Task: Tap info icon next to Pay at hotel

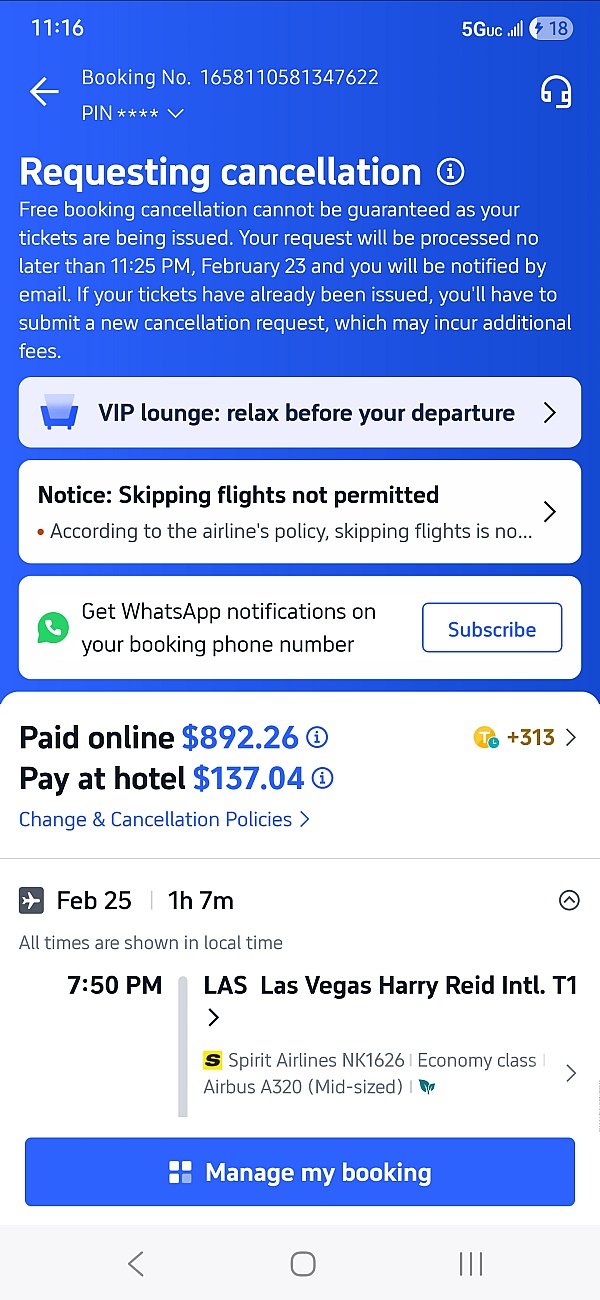Action: pyautogui.click(x=323, y=778)
